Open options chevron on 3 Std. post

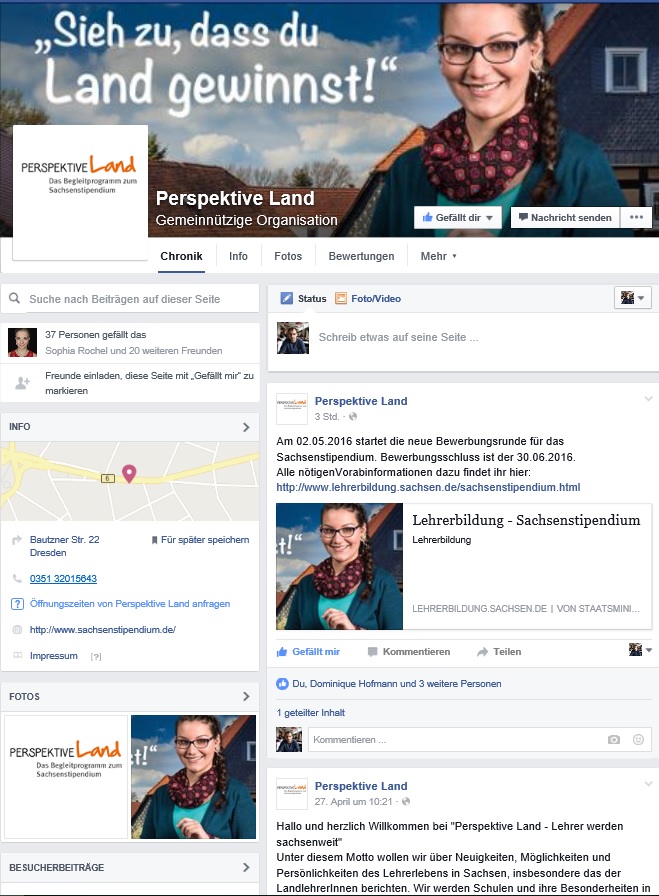pos(648,399)
